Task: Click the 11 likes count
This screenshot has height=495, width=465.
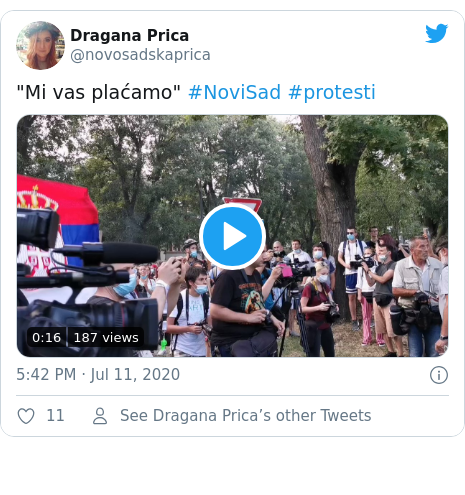Action: (x=55, y=416)
